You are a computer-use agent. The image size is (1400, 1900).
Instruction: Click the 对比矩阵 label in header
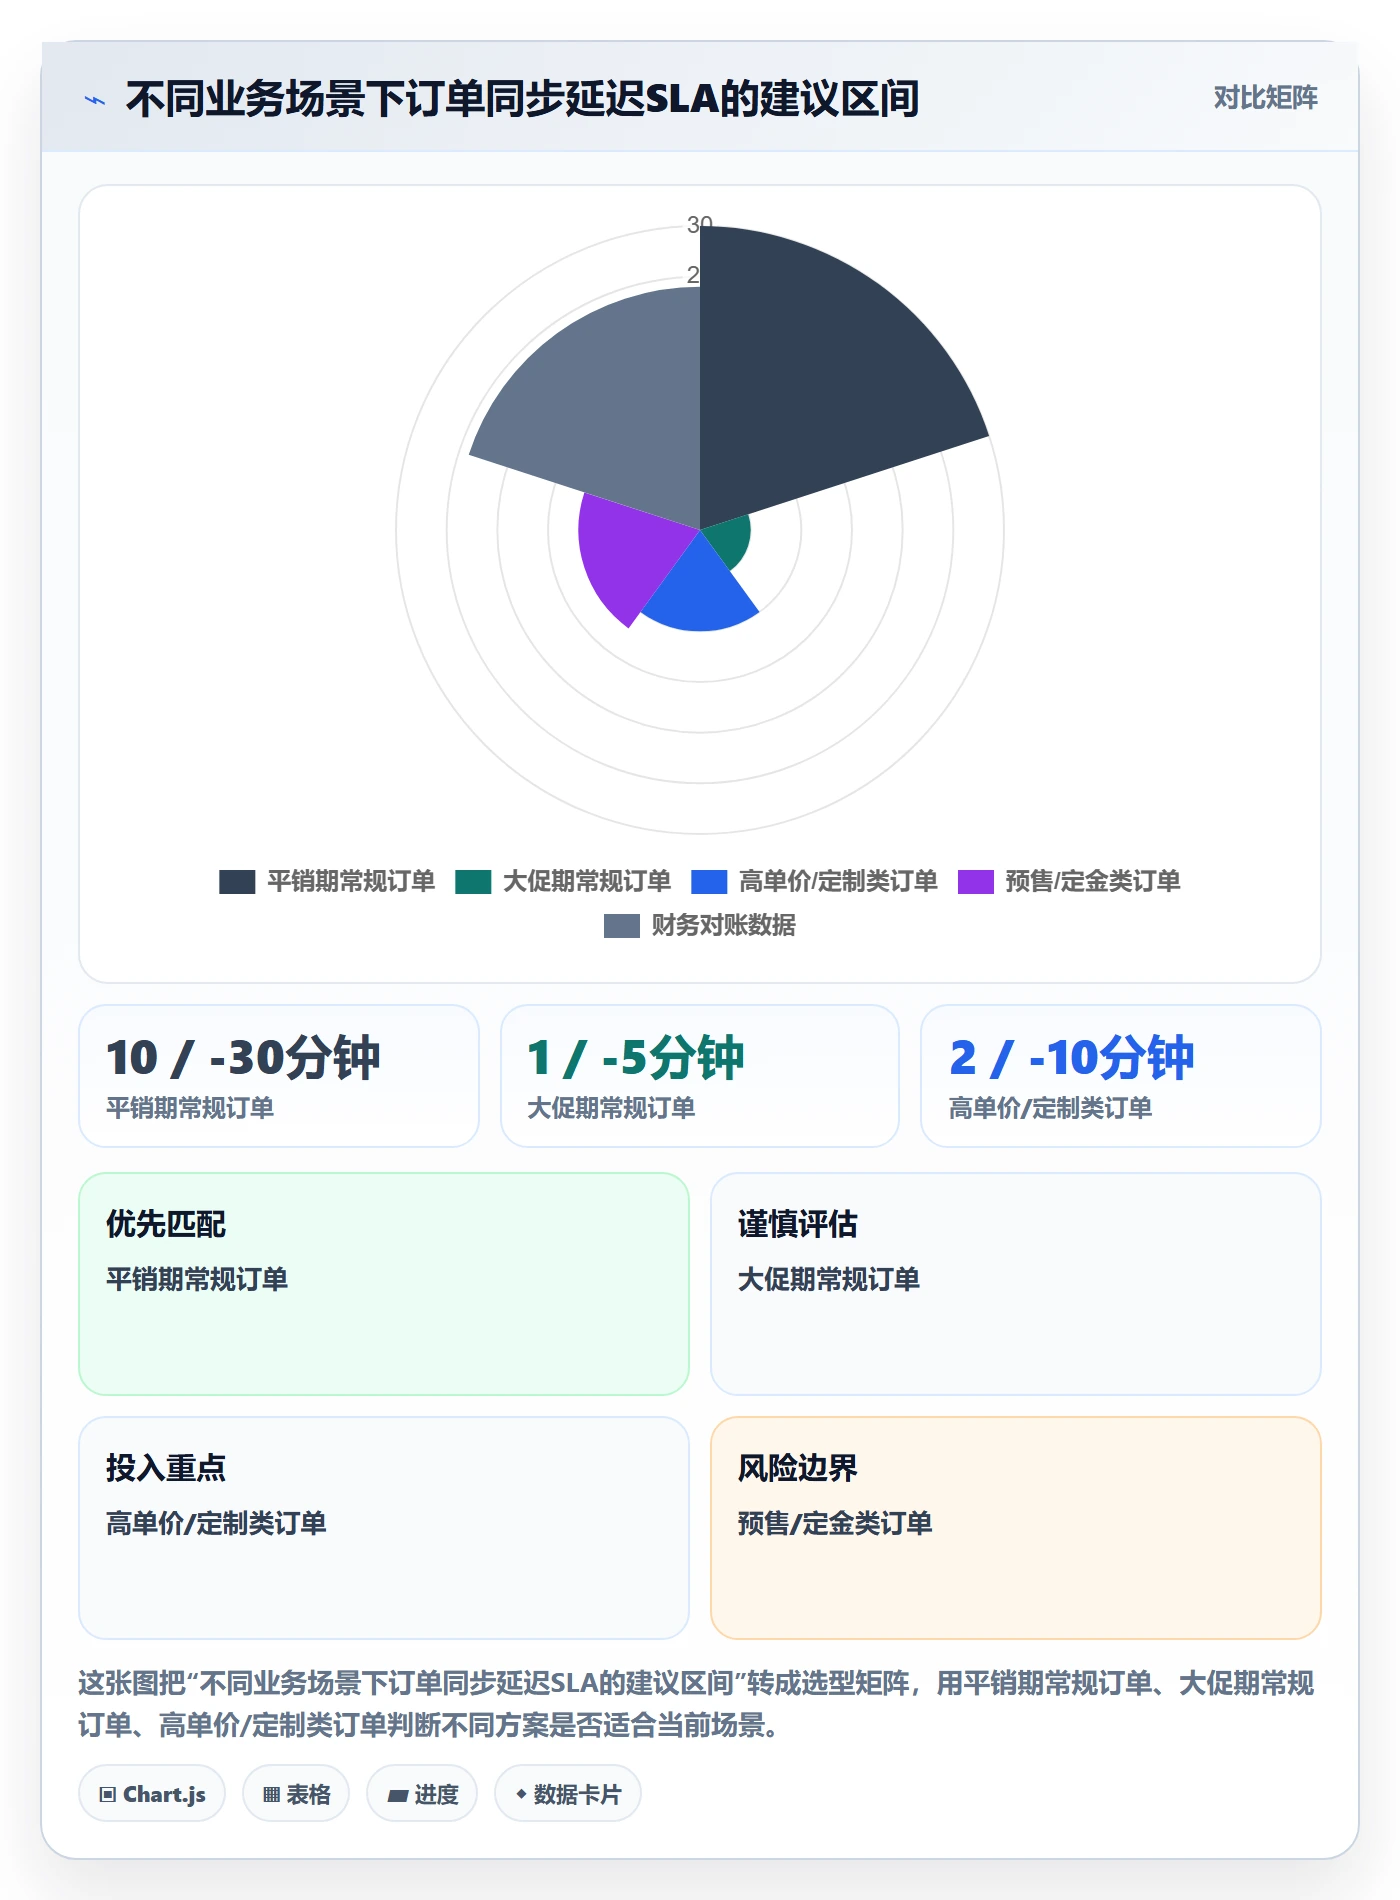[x=1265, y=98]
